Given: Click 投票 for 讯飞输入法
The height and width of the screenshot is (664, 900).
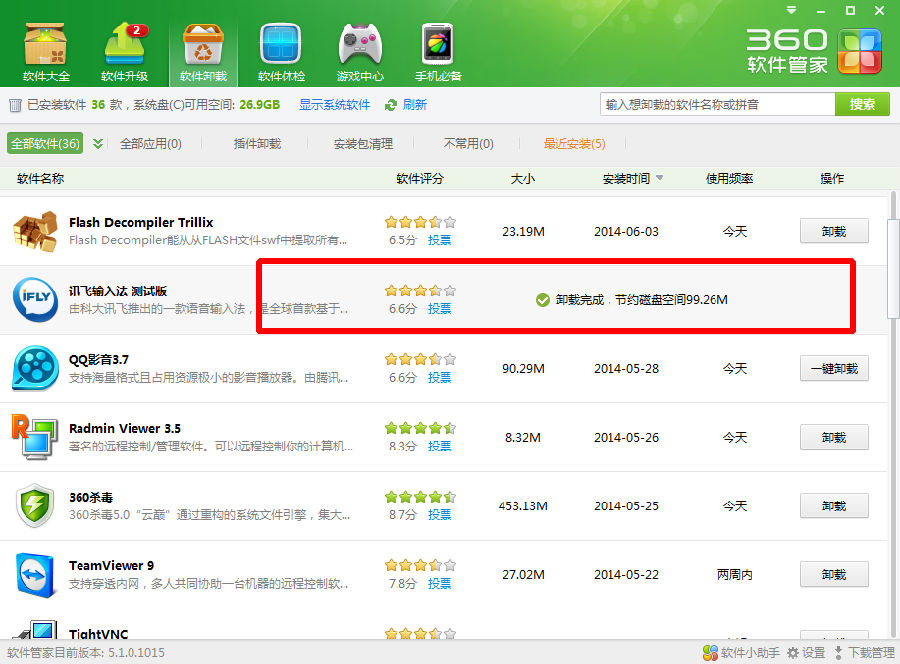Looking at the screenshot, I should (440, 309).
